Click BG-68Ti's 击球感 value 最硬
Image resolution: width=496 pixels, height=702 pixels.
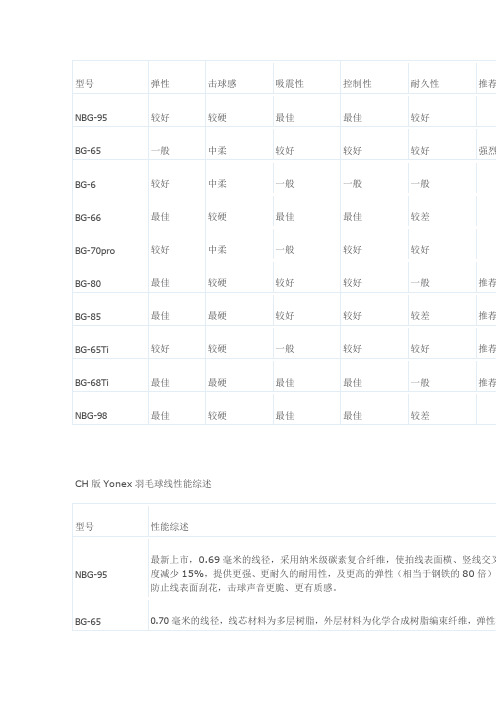coord(218,382)
